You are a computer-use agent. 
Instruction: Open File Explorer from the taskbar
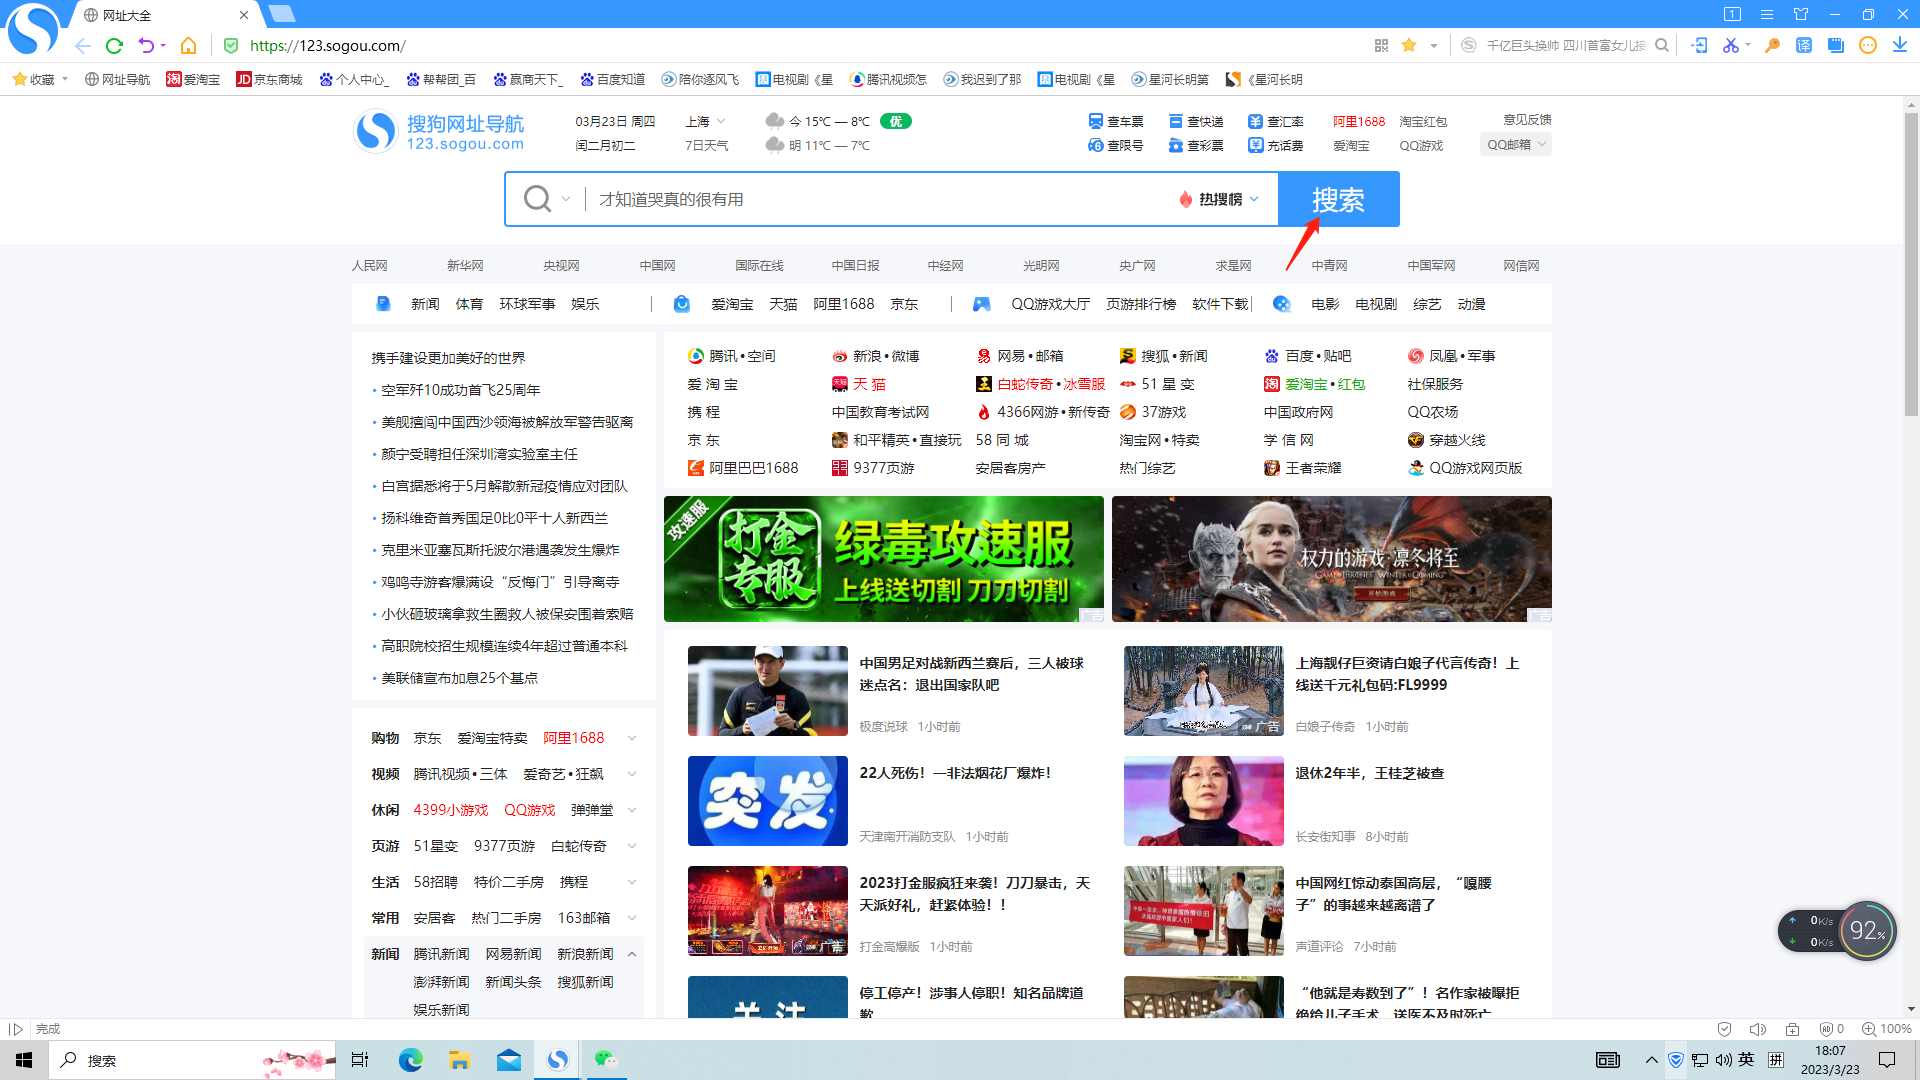(459, 1060)
